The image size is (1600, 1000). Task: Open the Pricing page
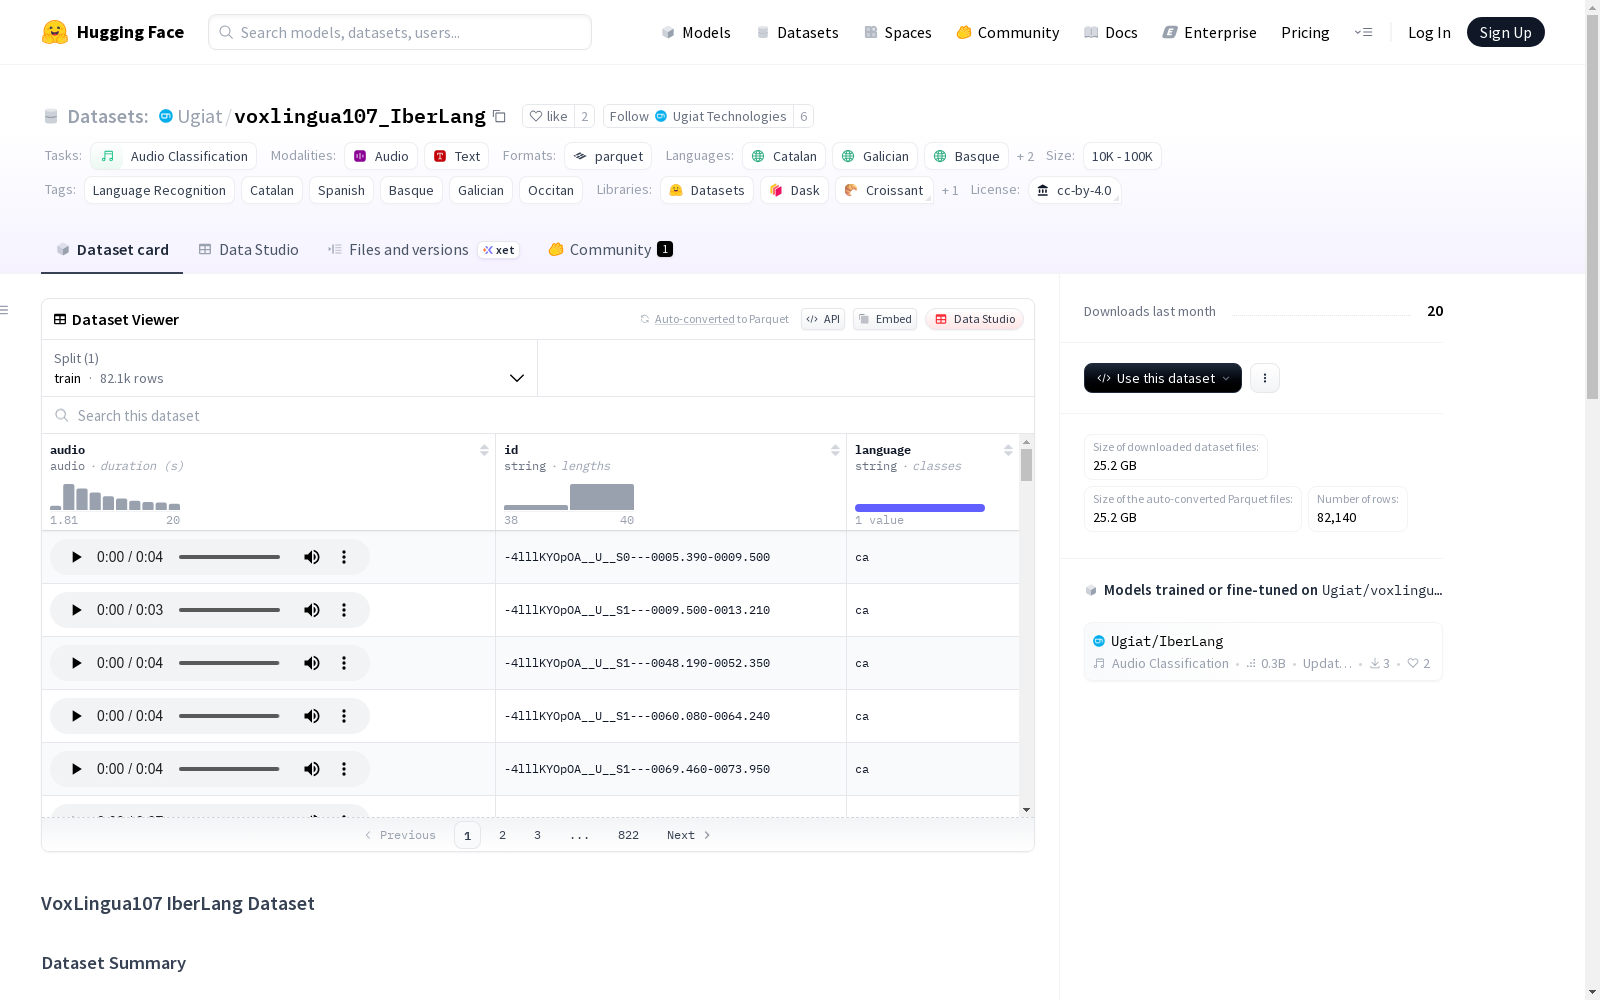coord(1305,32)
